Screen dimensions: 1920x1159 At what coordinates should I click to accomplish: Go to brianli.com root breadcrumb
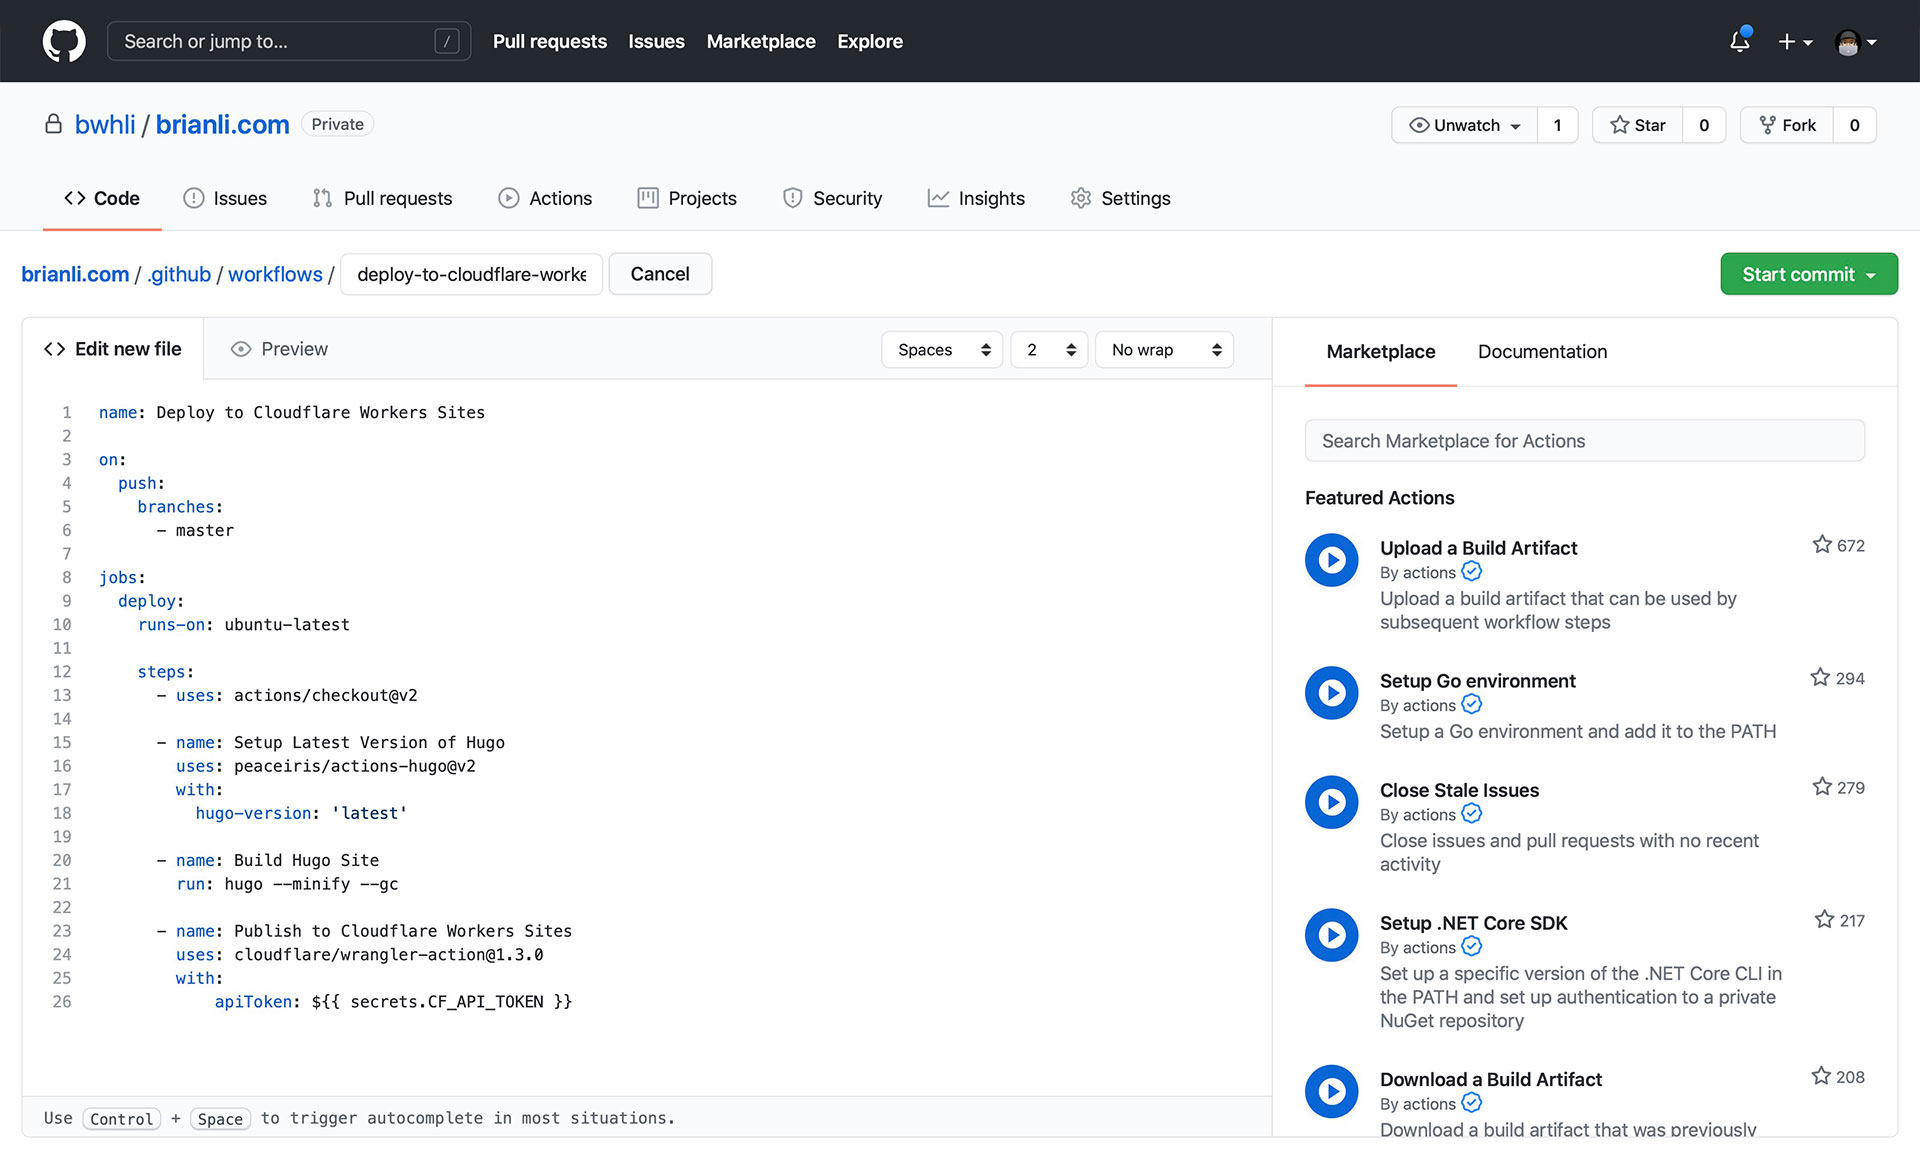[x=75, y=274]
